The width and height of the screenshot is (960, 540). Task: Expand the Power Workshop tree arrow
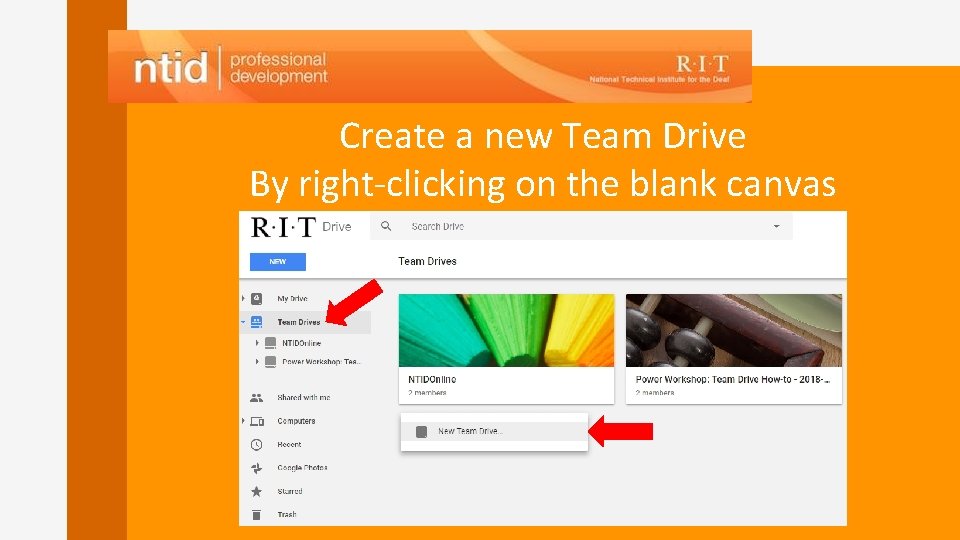click(x=257, y=362)
